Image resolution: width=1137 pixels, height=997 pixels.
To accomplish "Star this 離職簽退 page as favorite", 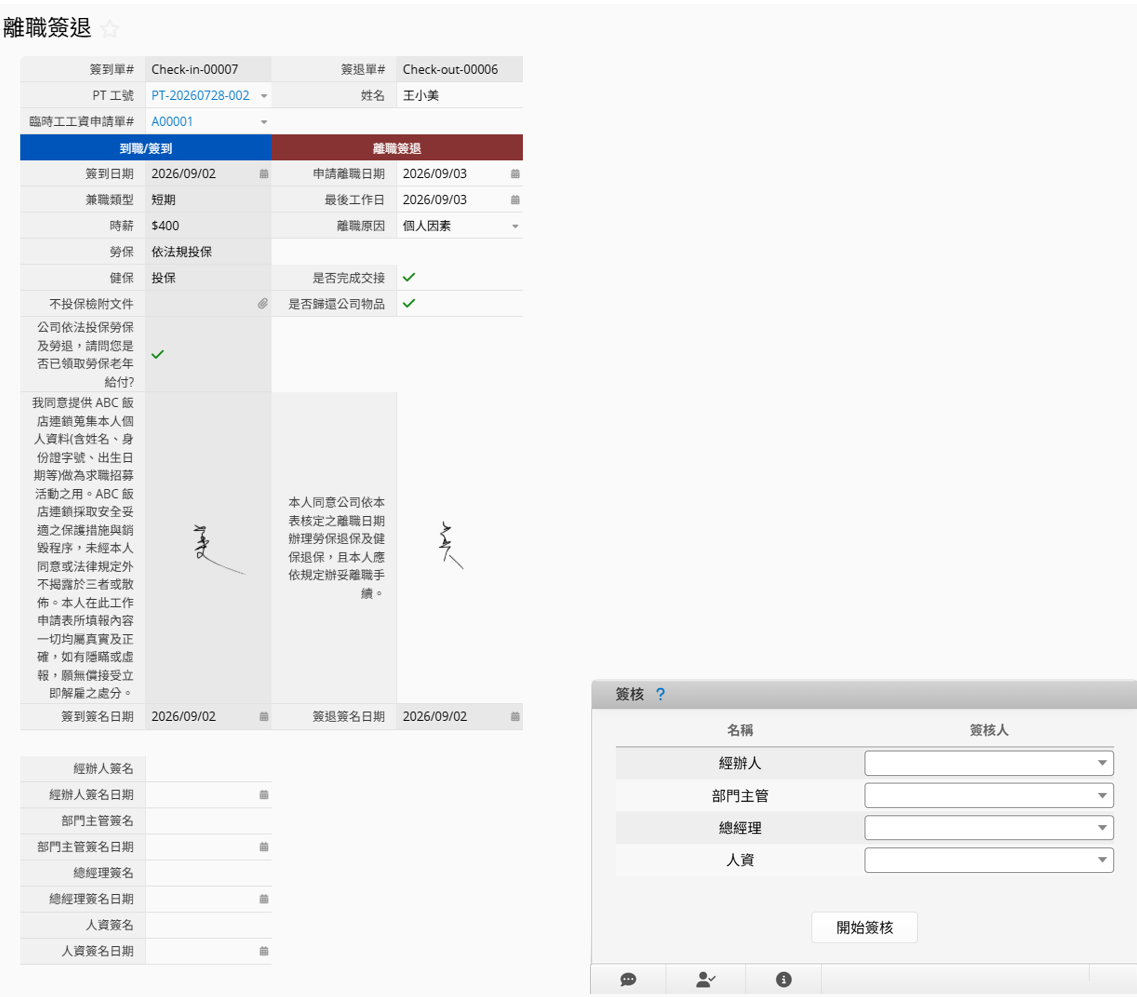I will point(109,29).
